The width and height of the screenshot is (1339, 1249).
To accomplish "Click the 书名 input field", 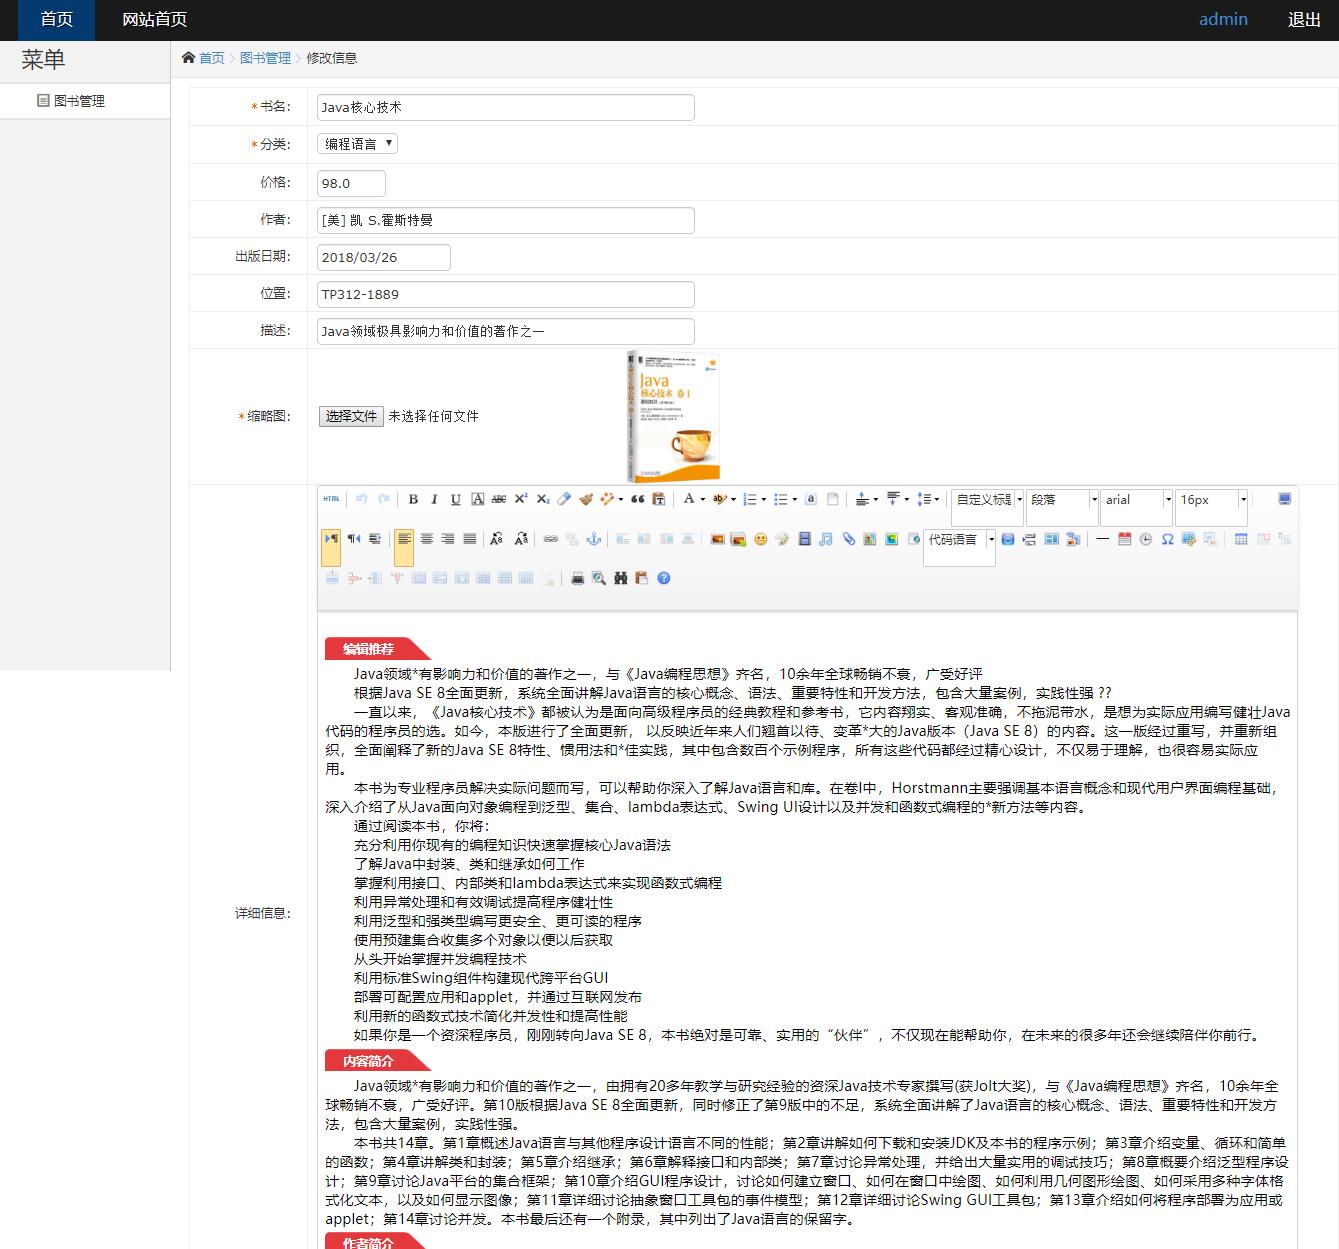I will coord(505,107).
